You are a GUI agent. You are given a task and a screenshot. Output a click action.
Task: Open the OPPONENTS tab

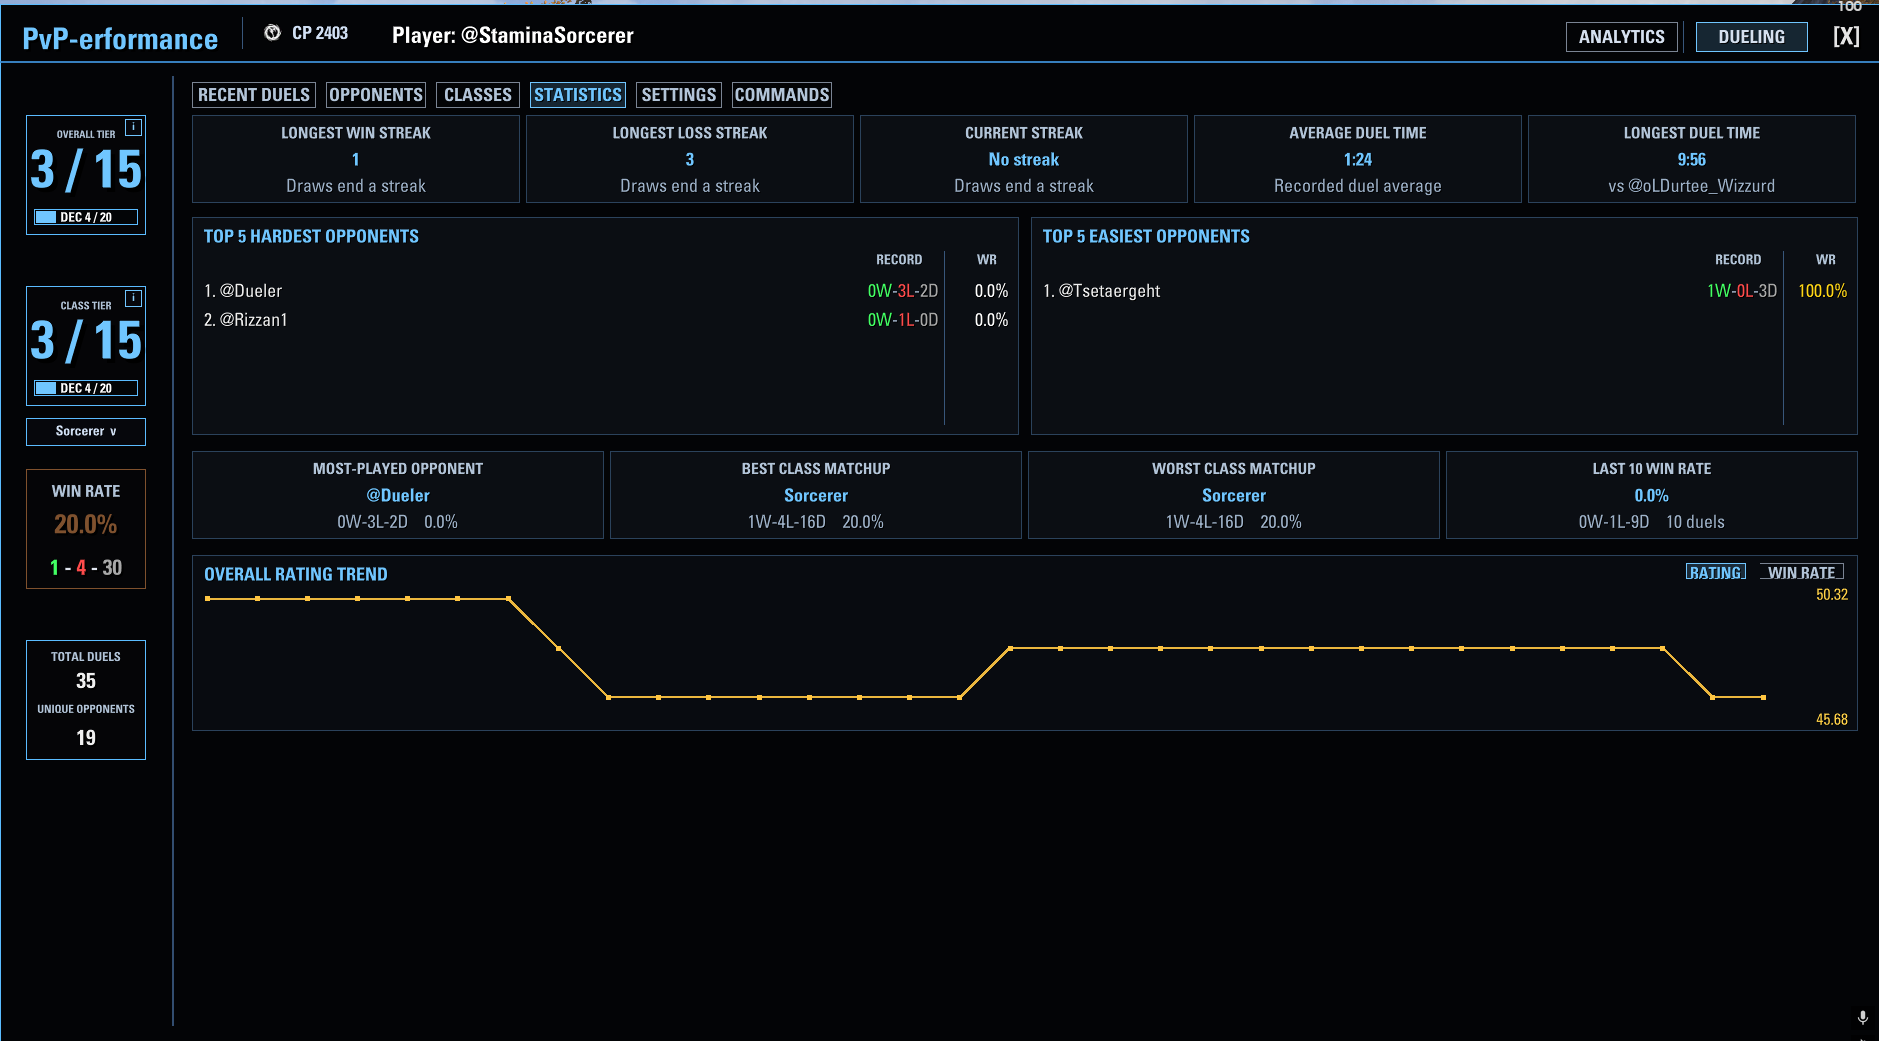pos(376,95)
